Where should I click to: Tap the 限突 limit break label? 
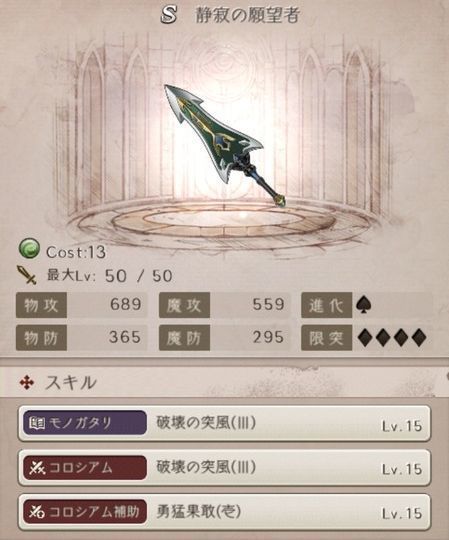click(326, 338)
